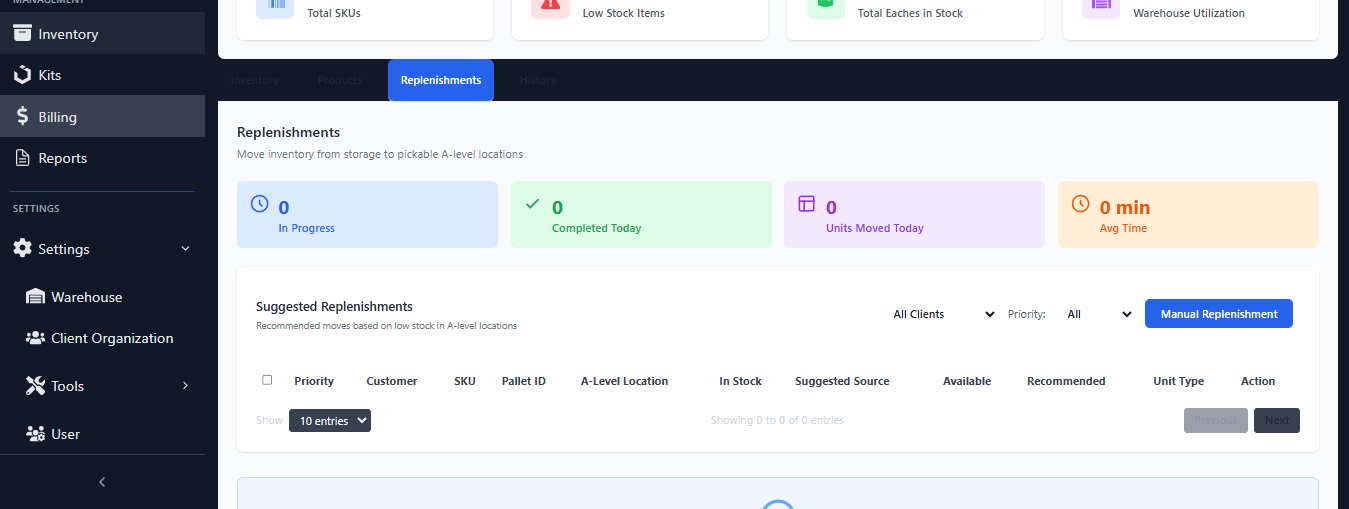This screenshot has width=1349, height=509.
Task: Collapse the sidebar with the arrow
Action: [102, 482]
